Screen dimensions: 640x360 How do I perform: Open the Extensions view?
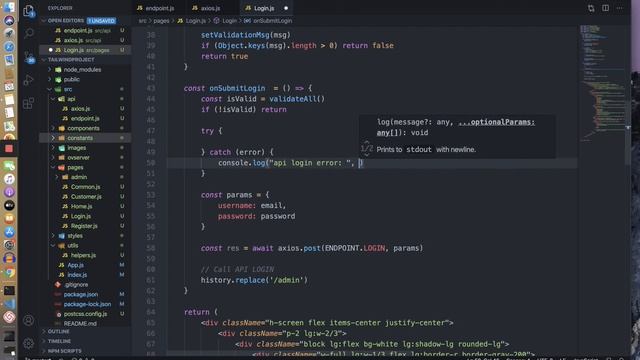[x=29, y=103]
